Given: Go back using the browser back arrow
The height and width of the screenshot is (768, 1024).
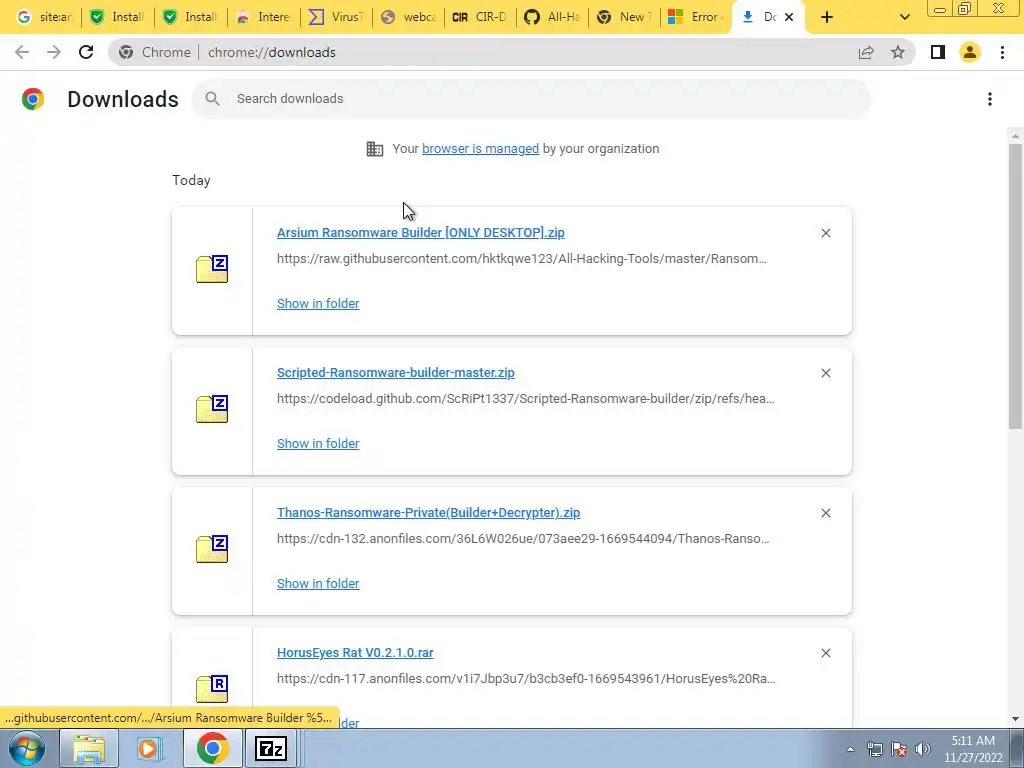Looking at the screenshot, I should click(x=22, y=52).
